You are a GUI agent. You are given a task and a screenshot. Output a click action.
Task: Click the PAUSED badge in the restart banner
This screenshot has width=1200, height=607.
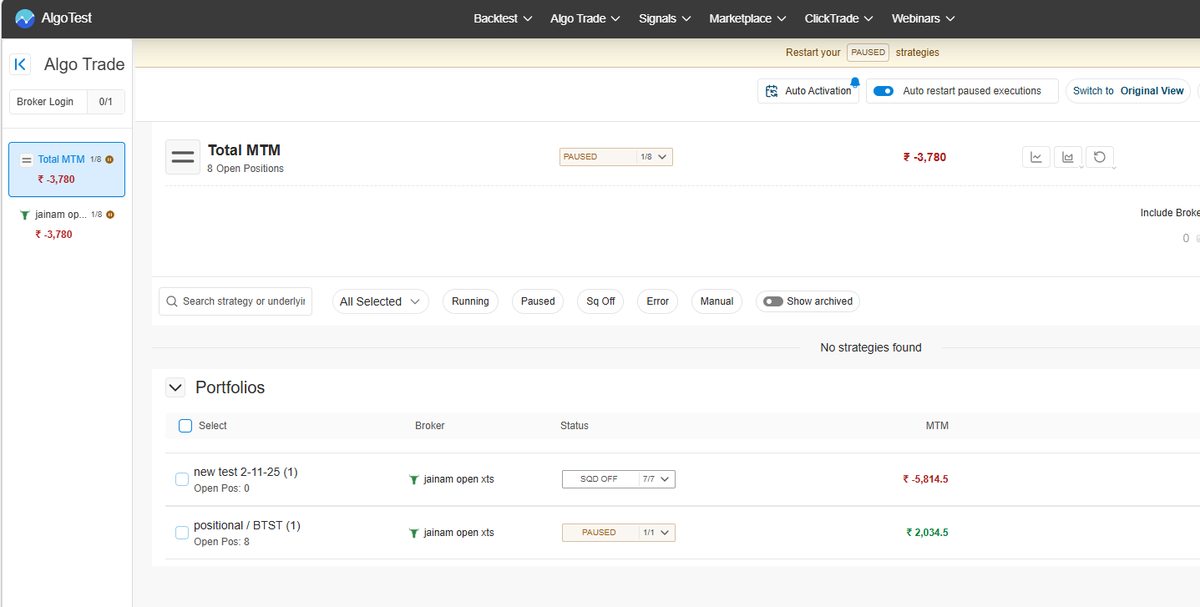pyautogui.click(x=868, y=52)
